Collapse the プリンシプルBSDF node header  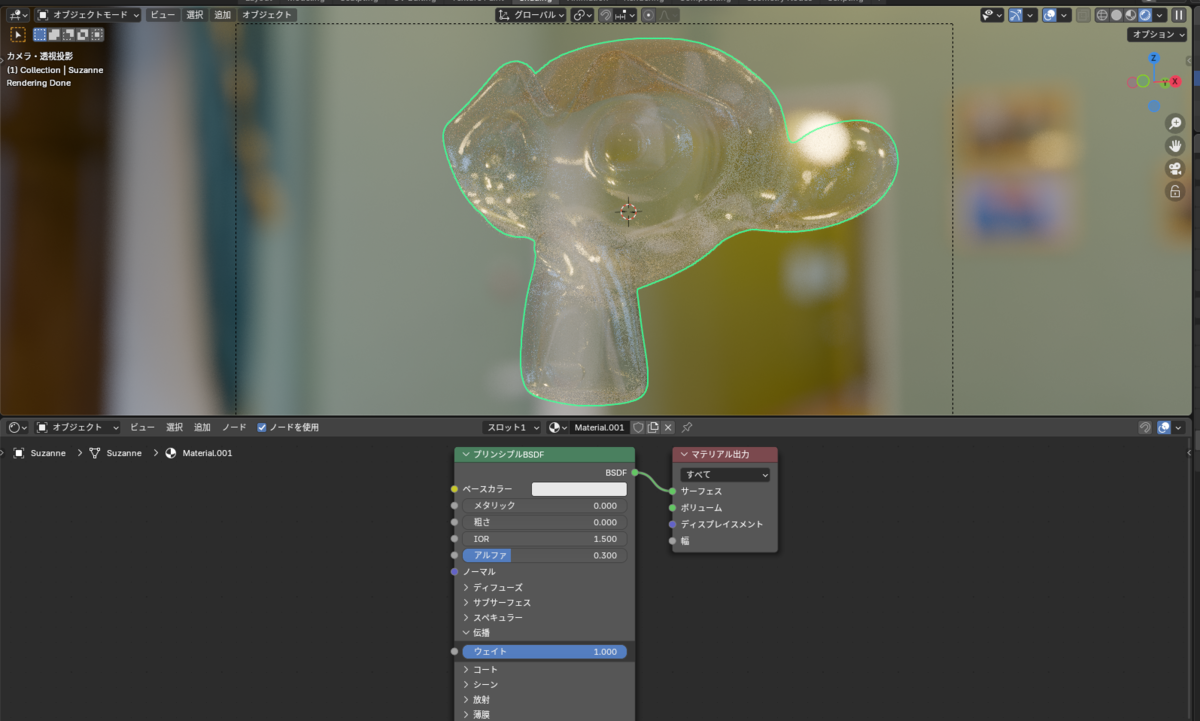tap(467, 455)
